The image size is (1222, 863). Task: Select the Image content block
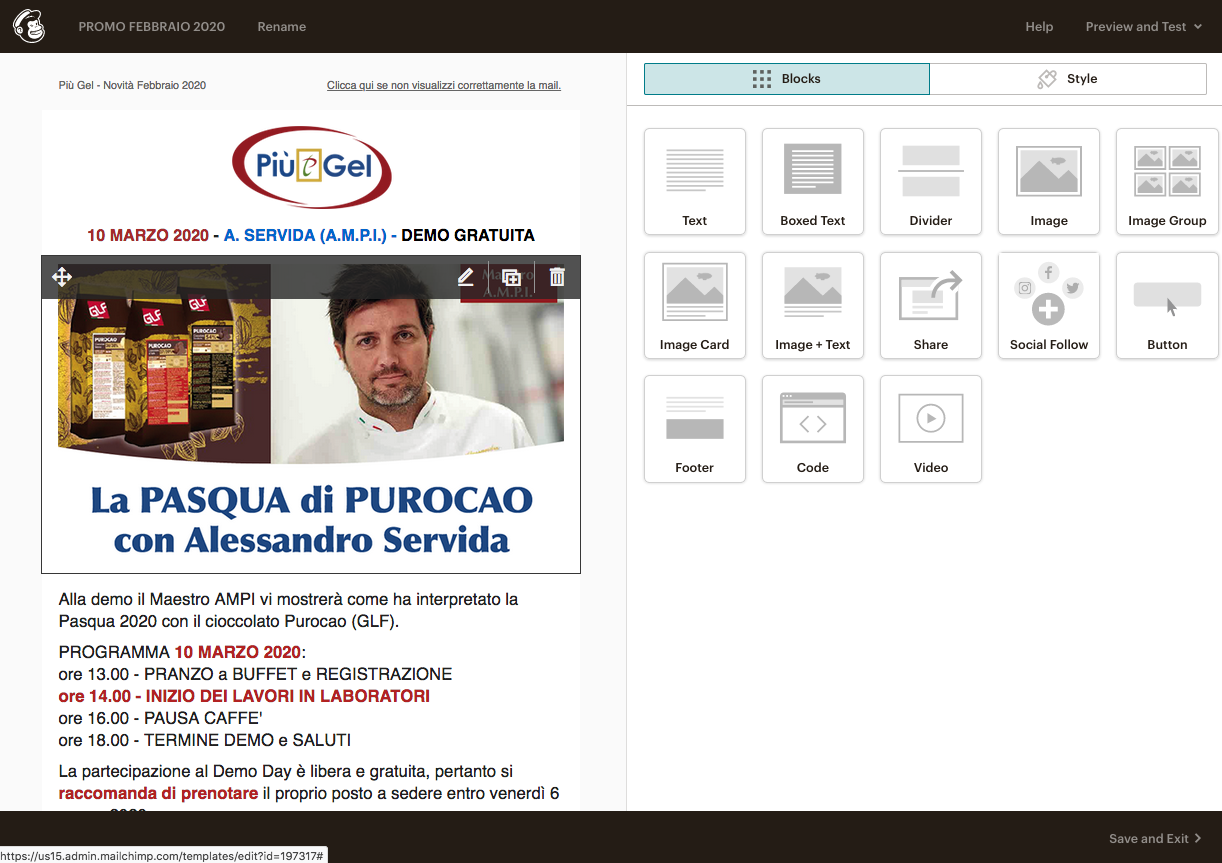[1049, 182]
